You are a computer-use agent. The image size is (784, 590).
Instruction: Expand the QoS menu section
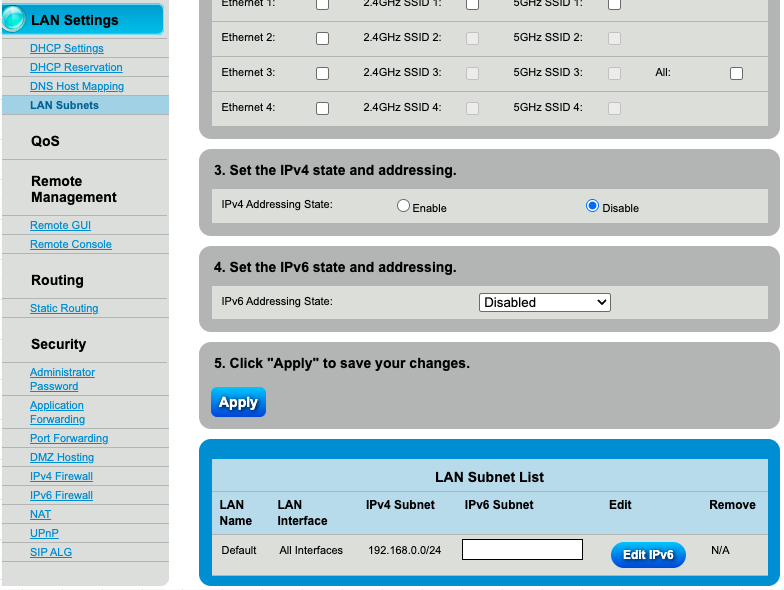[x=45, y=141]
